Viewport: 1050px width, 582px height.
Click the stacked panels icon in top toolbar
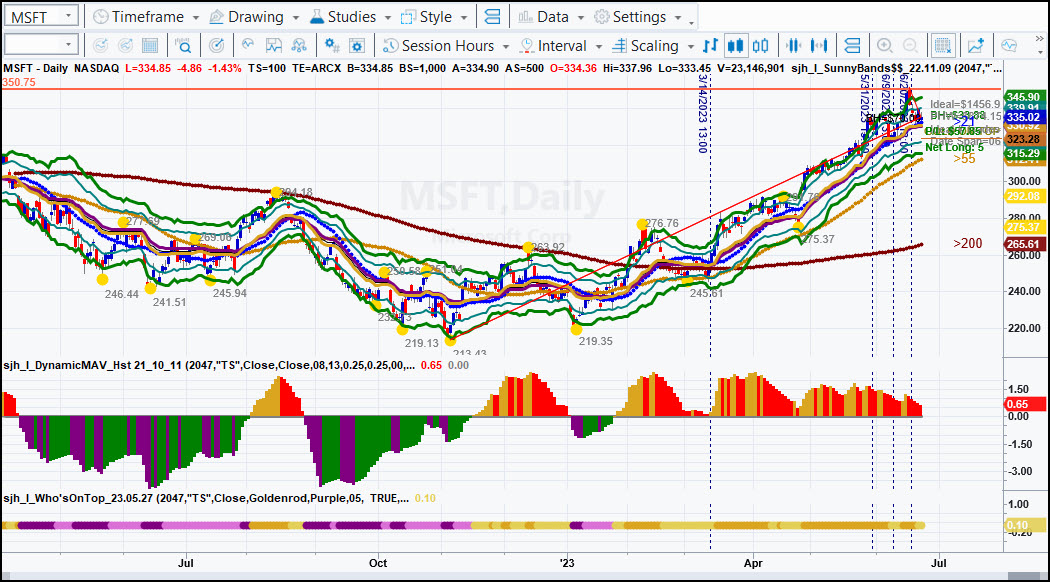click(492, 17)
